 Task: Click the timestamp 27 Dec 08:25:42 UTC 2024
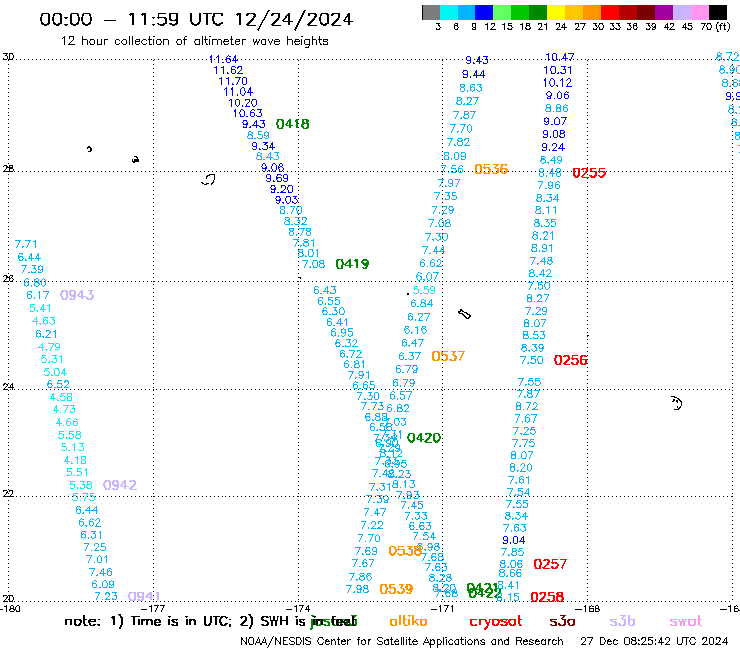tap(654, 642)
